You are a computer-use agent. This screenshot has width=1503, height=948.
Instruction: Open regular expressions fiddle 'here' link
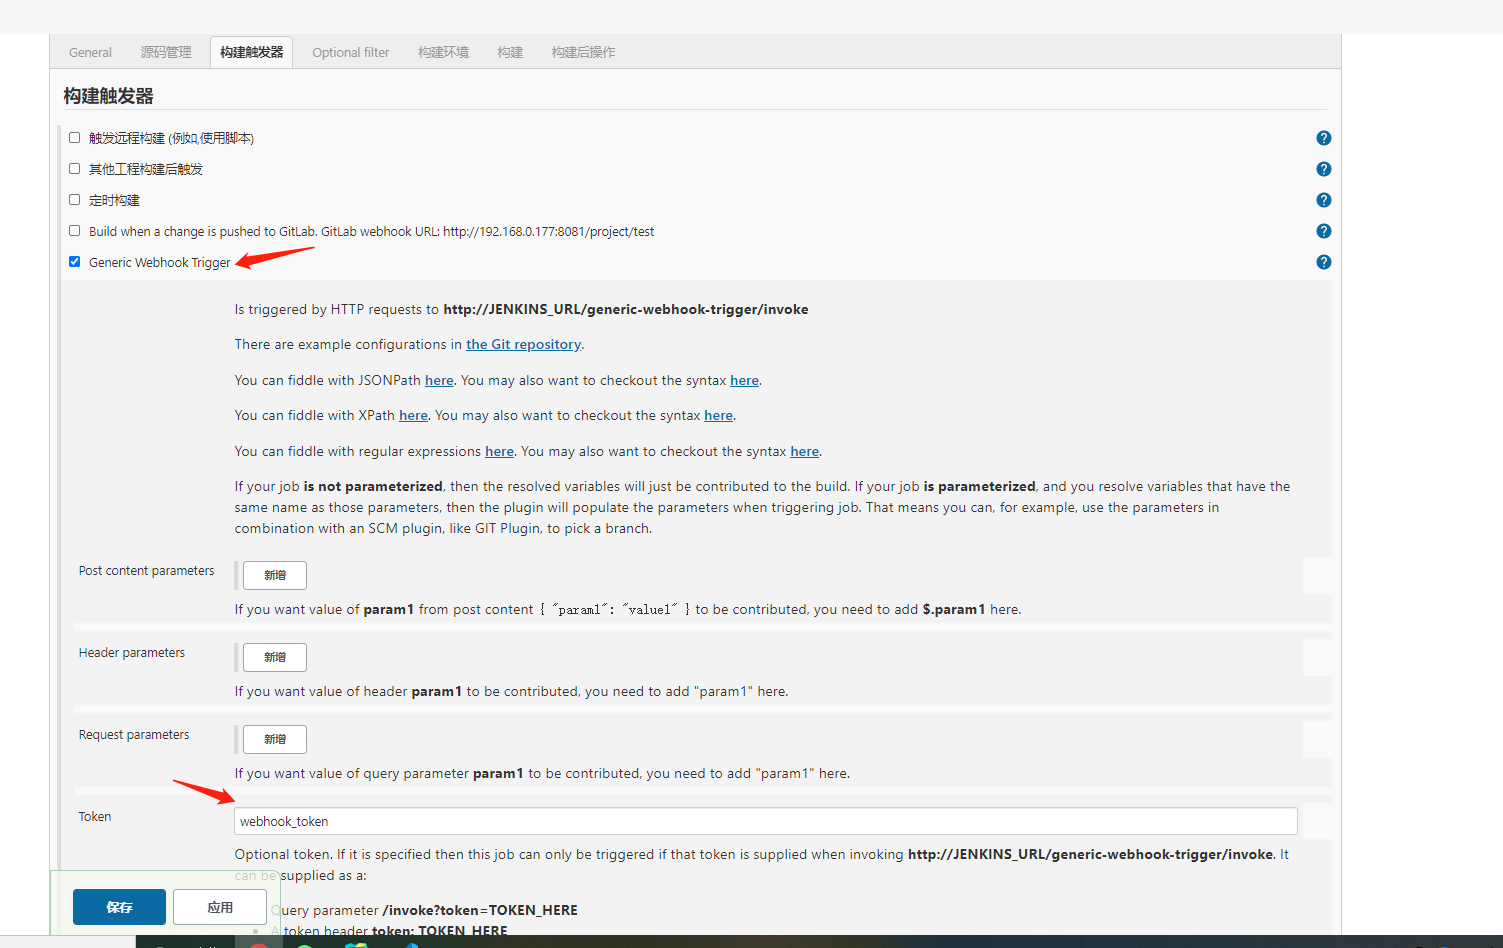click(499, 451)
